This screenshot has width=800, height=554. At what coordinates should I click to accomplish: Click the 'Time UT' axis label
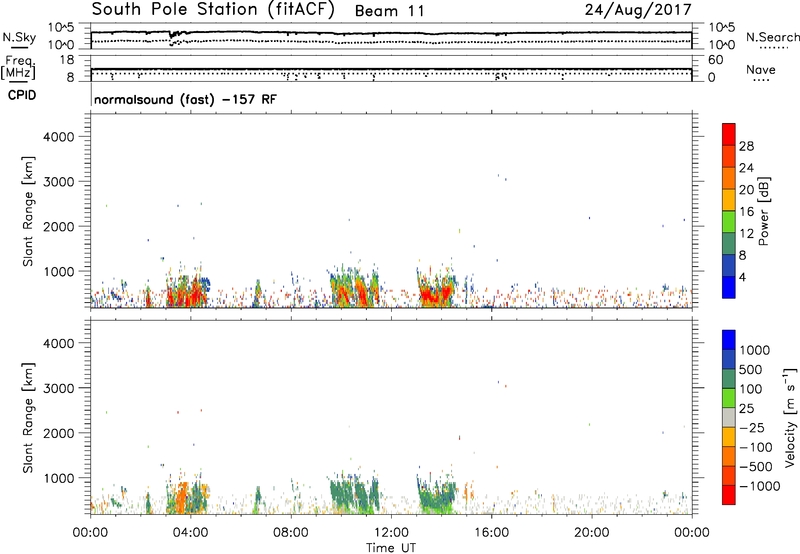coord(391,548)
